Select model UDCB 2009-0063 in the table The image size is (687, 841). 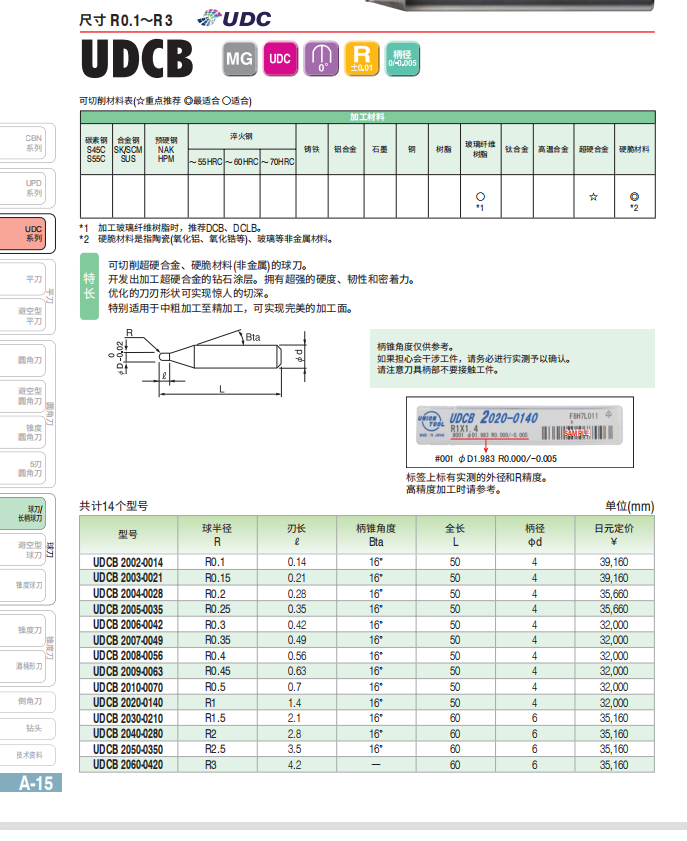[x=128, y=672]
